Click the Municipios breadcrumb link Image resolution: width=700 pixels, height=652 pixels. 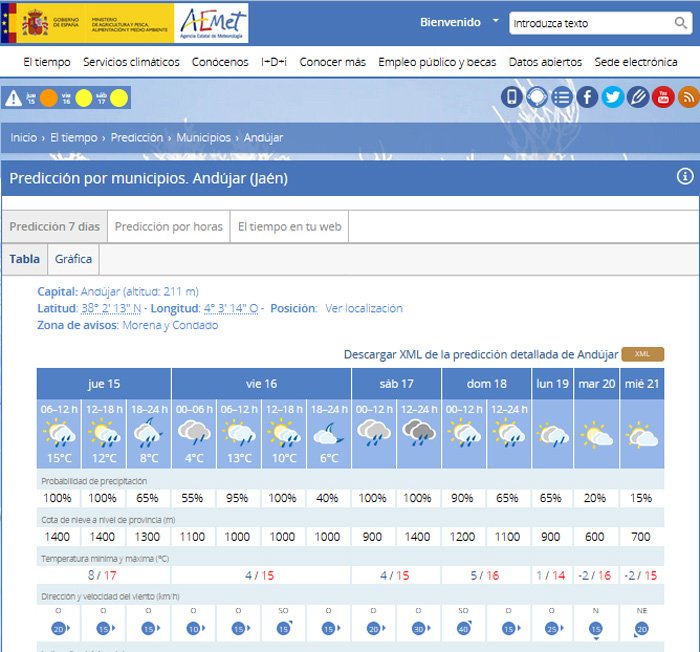pyautogui.click(x=204, y=137)
